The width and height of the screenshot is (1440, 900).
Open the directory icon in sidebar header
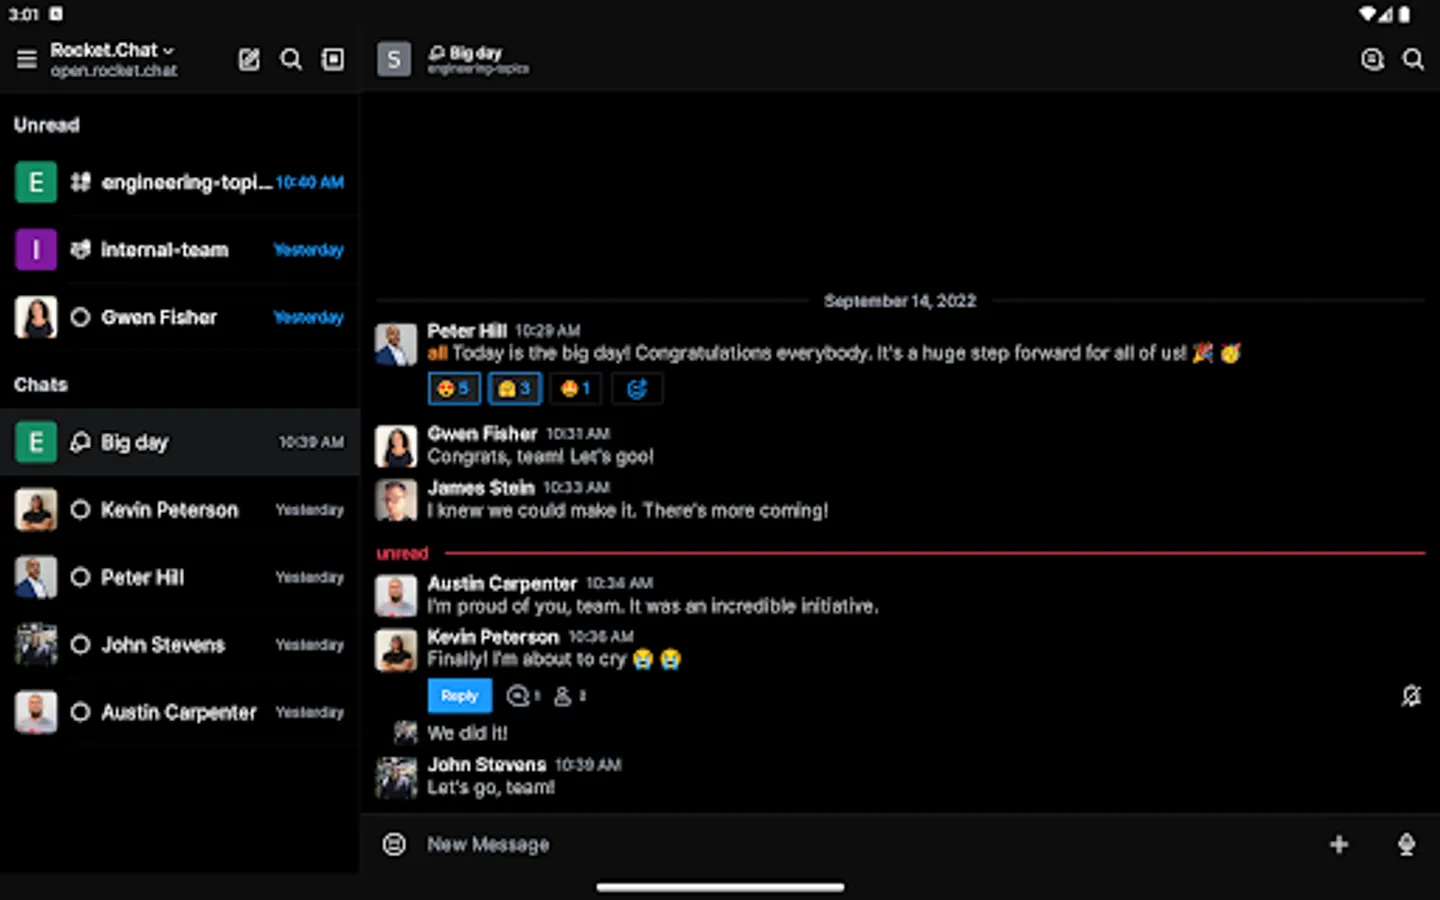coord(333,60)
